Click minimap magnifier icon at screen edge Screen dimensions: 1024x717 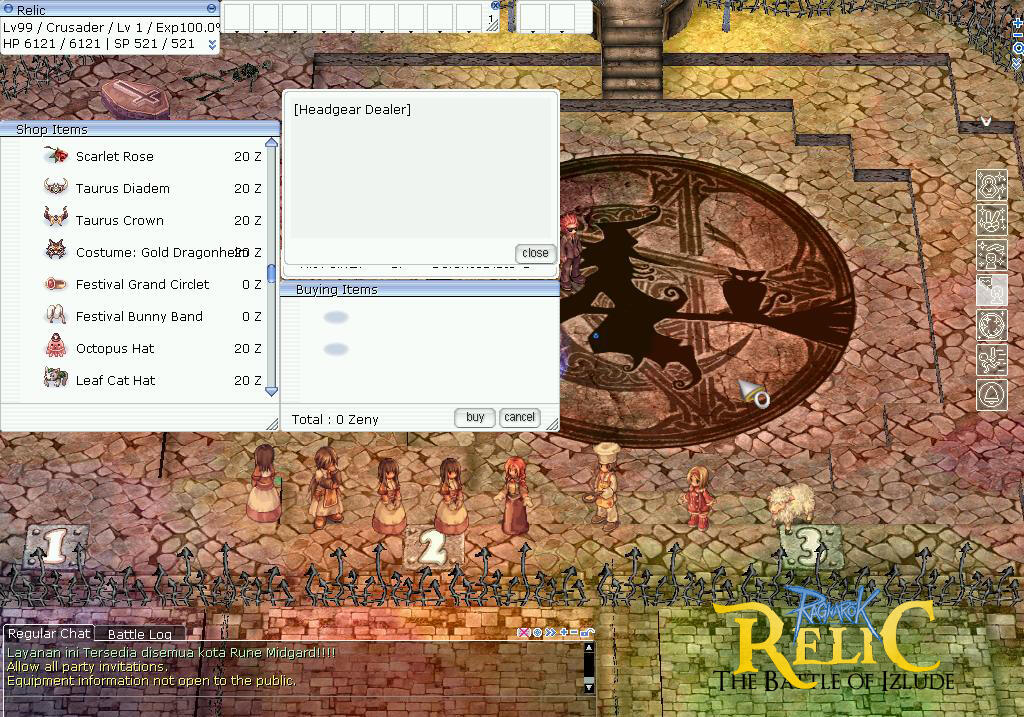click(1017, 48)
